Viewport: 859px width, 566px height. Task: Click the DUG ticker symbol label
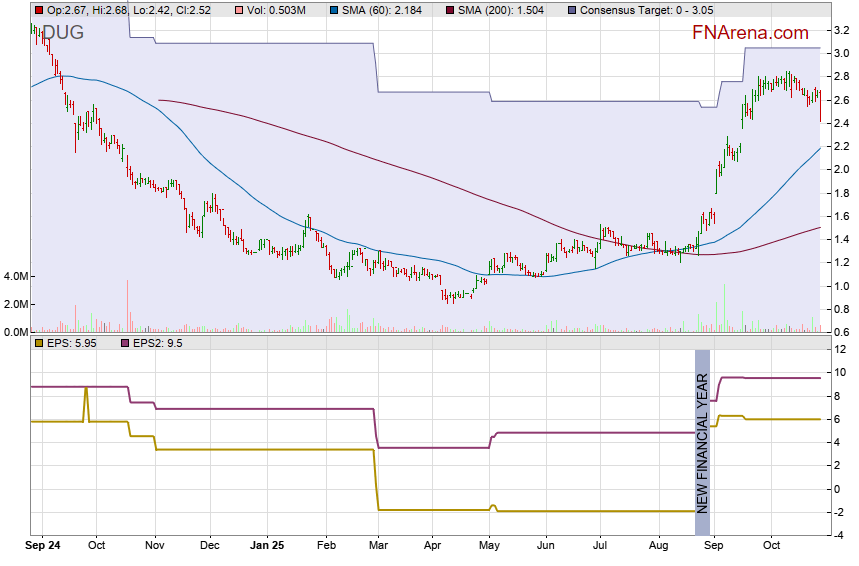pos(62,33)
